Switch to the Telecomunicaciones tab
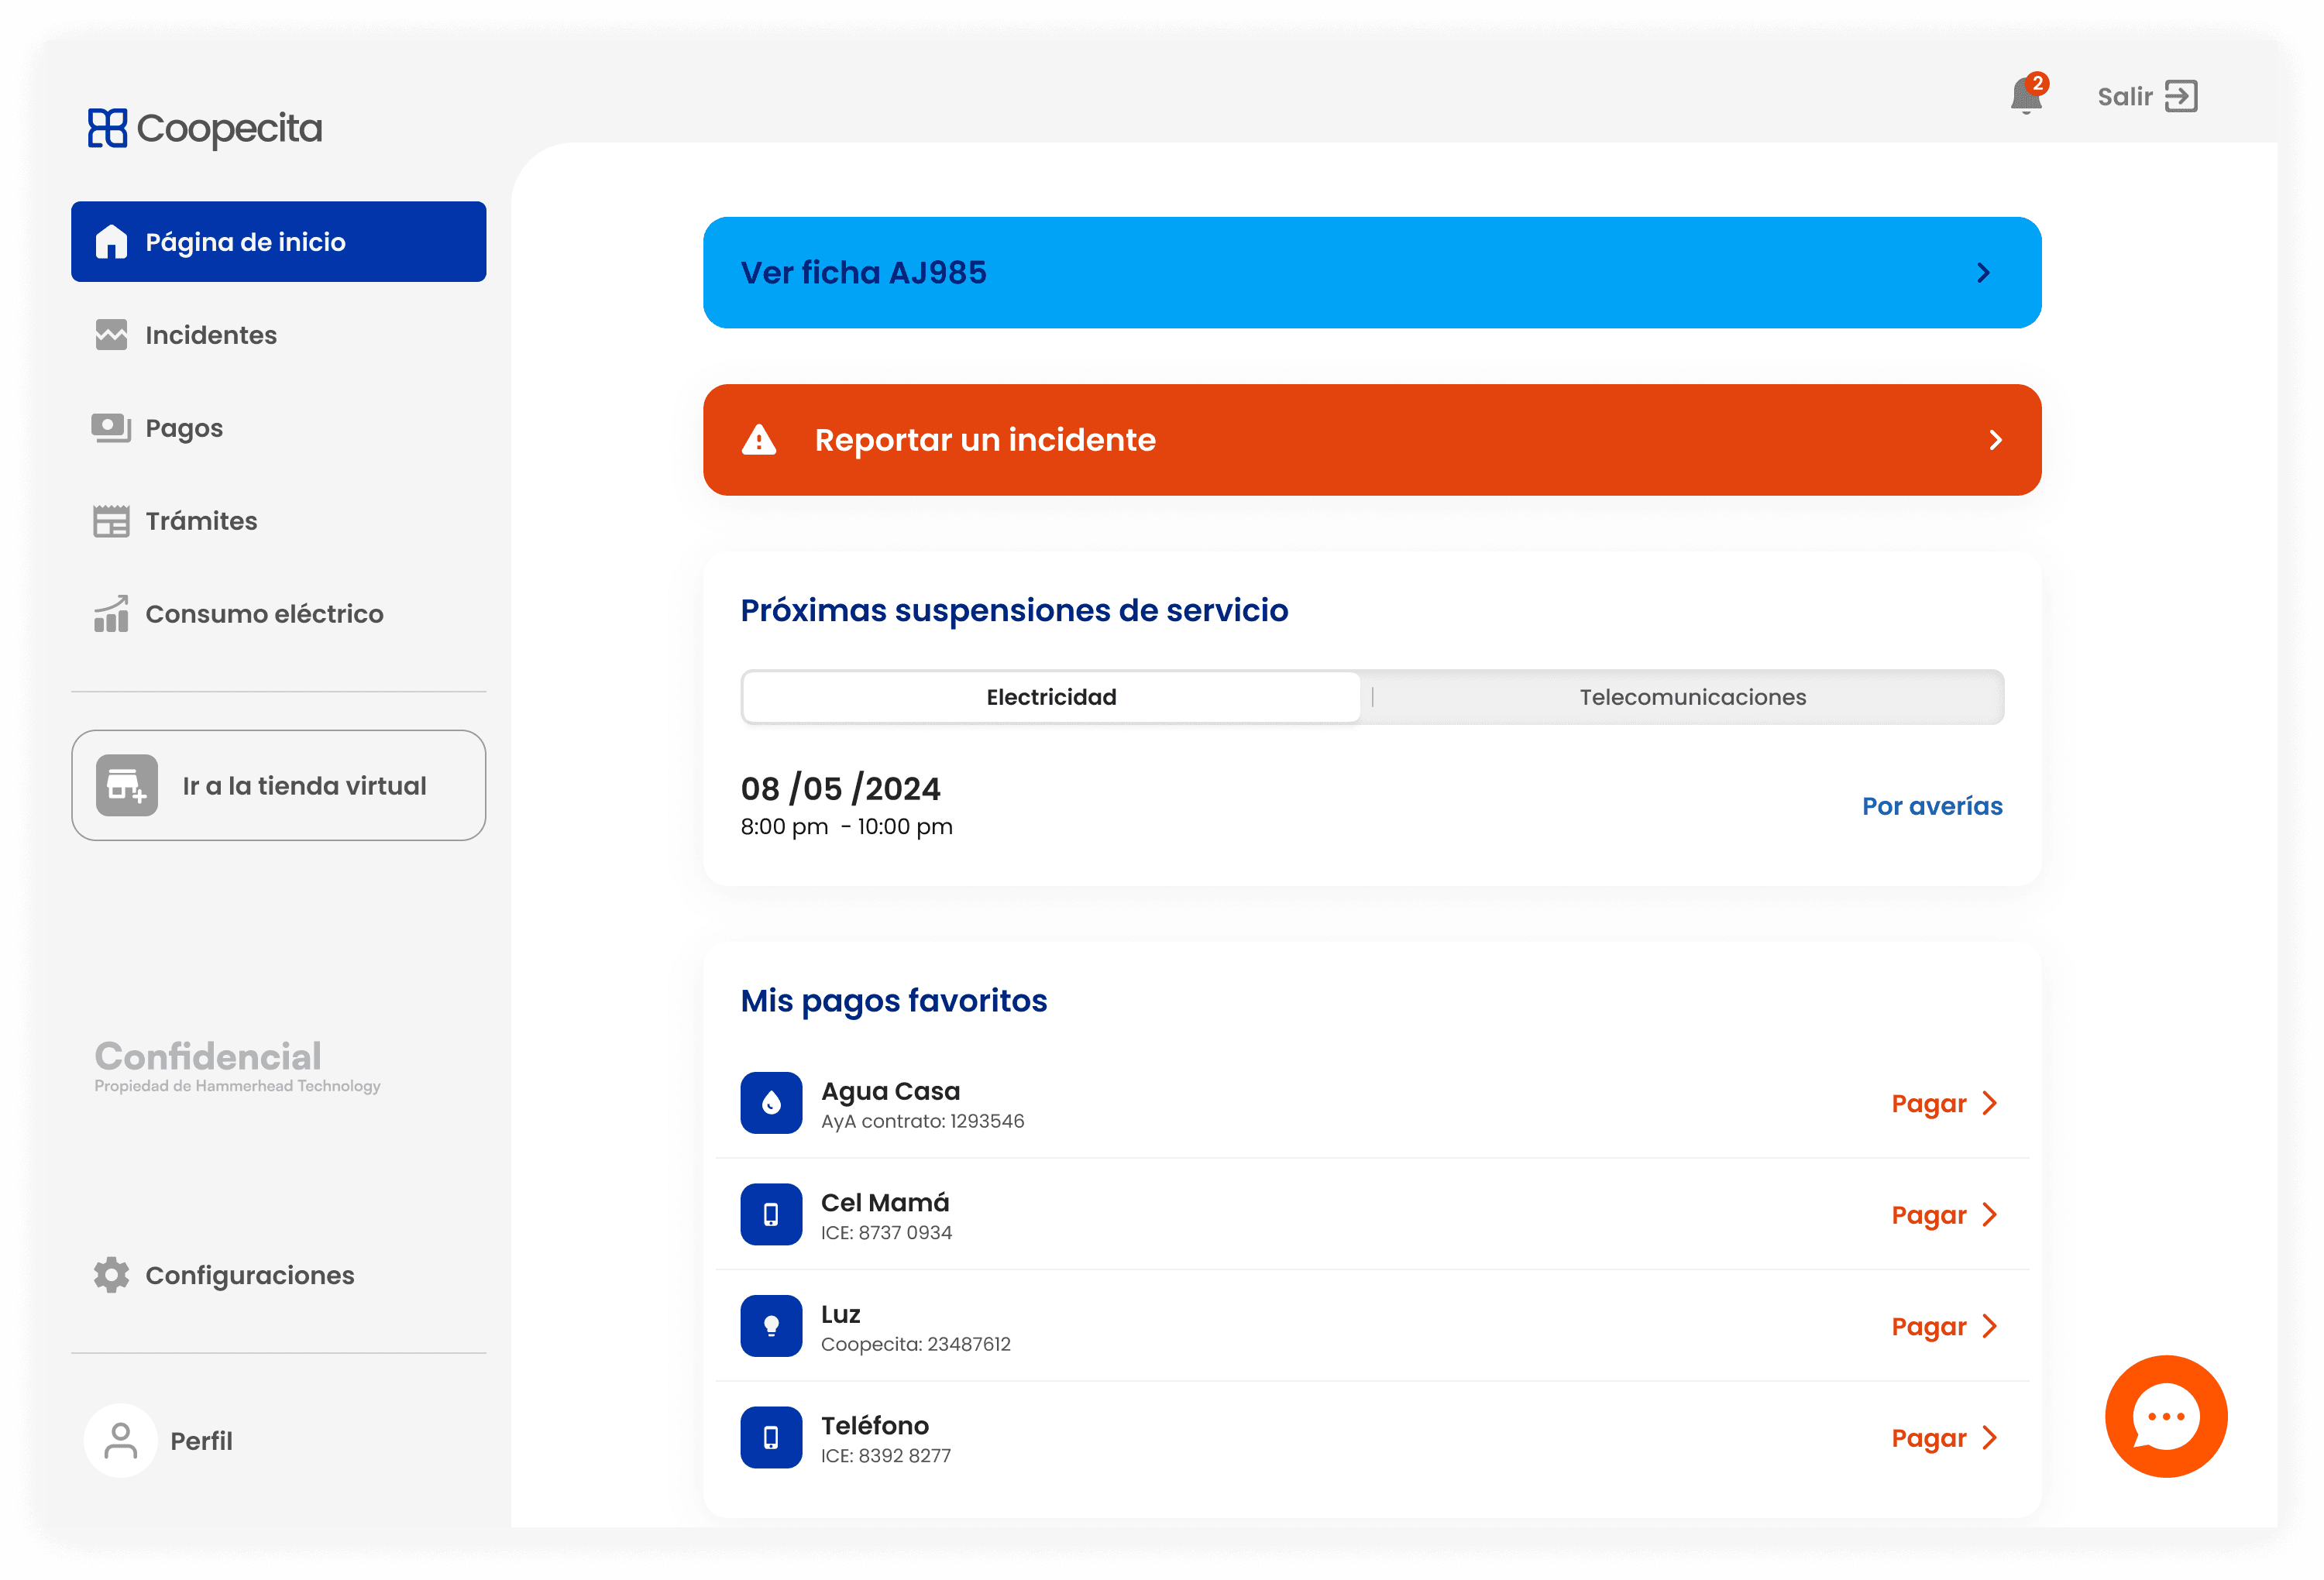The height and width of the screenshot is (1580, 2324). (1692, 697)
